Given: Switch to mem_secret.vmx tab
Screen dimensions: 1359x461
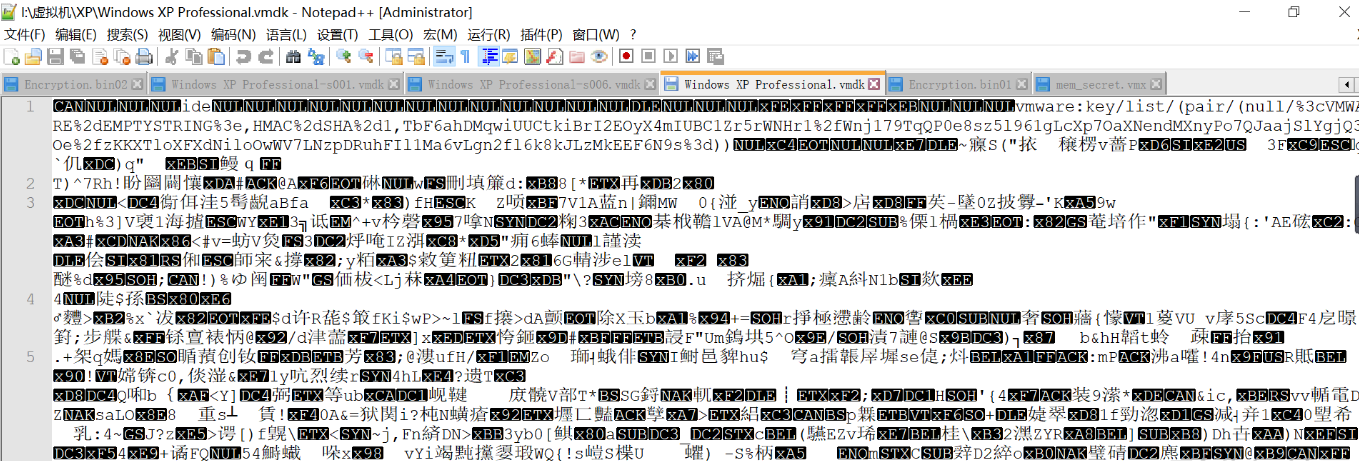Looking at the screenshot, I should tap(1100, 85).
